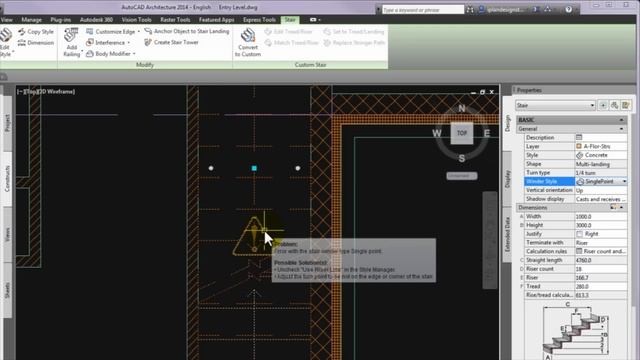Open the Project tab on the left sidebar
Image resolution: width=640 pixels, height=360 pixels.
(7, 123)
